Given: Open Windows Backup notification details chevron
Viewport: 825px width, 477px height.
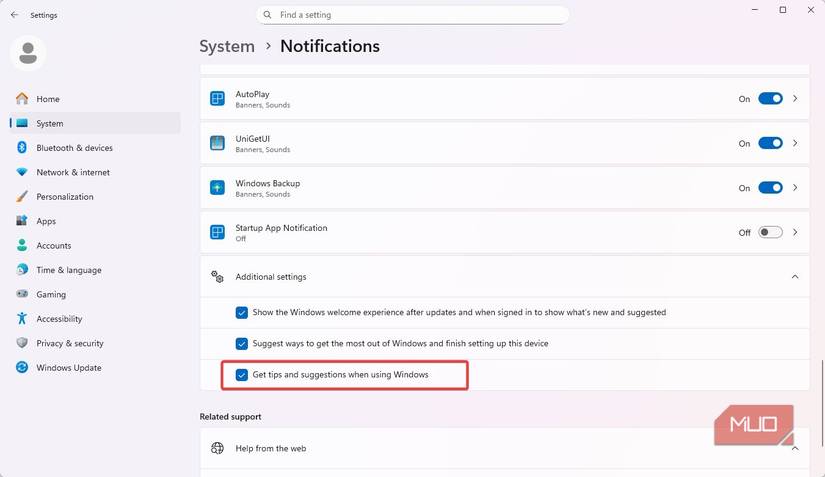Looking at the screenshot, I should (x=795, y=188).
